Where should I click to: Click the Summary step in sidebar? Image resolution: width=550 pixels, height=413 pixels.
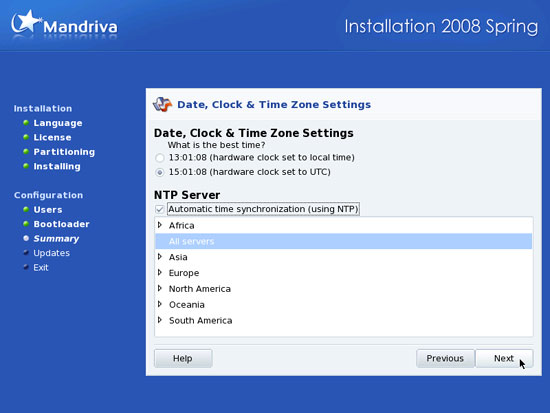tap(56, 239)
